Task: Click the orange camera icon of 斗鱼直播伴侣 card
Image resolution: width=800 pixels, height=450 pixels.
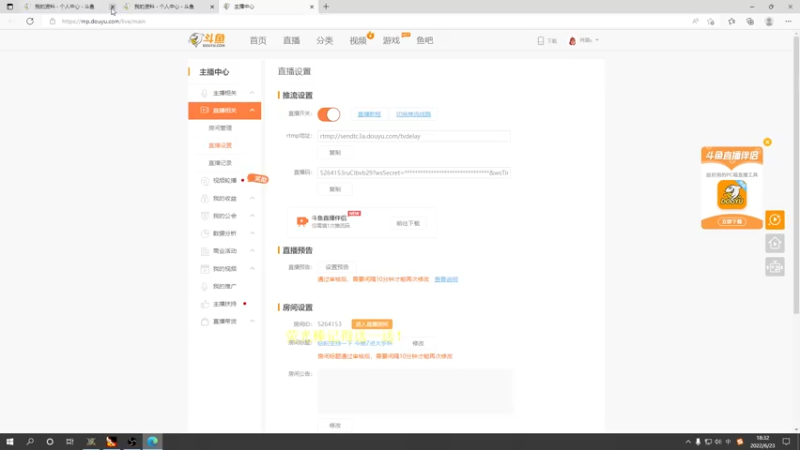Action: tap(302, 221)
